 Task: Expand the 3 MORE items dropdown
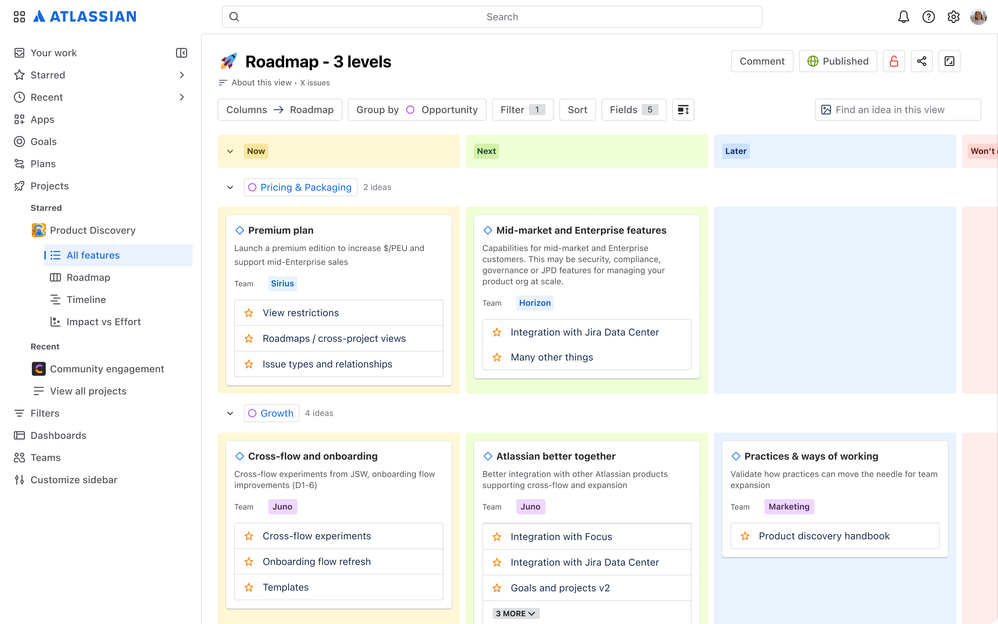coord(516,613)
